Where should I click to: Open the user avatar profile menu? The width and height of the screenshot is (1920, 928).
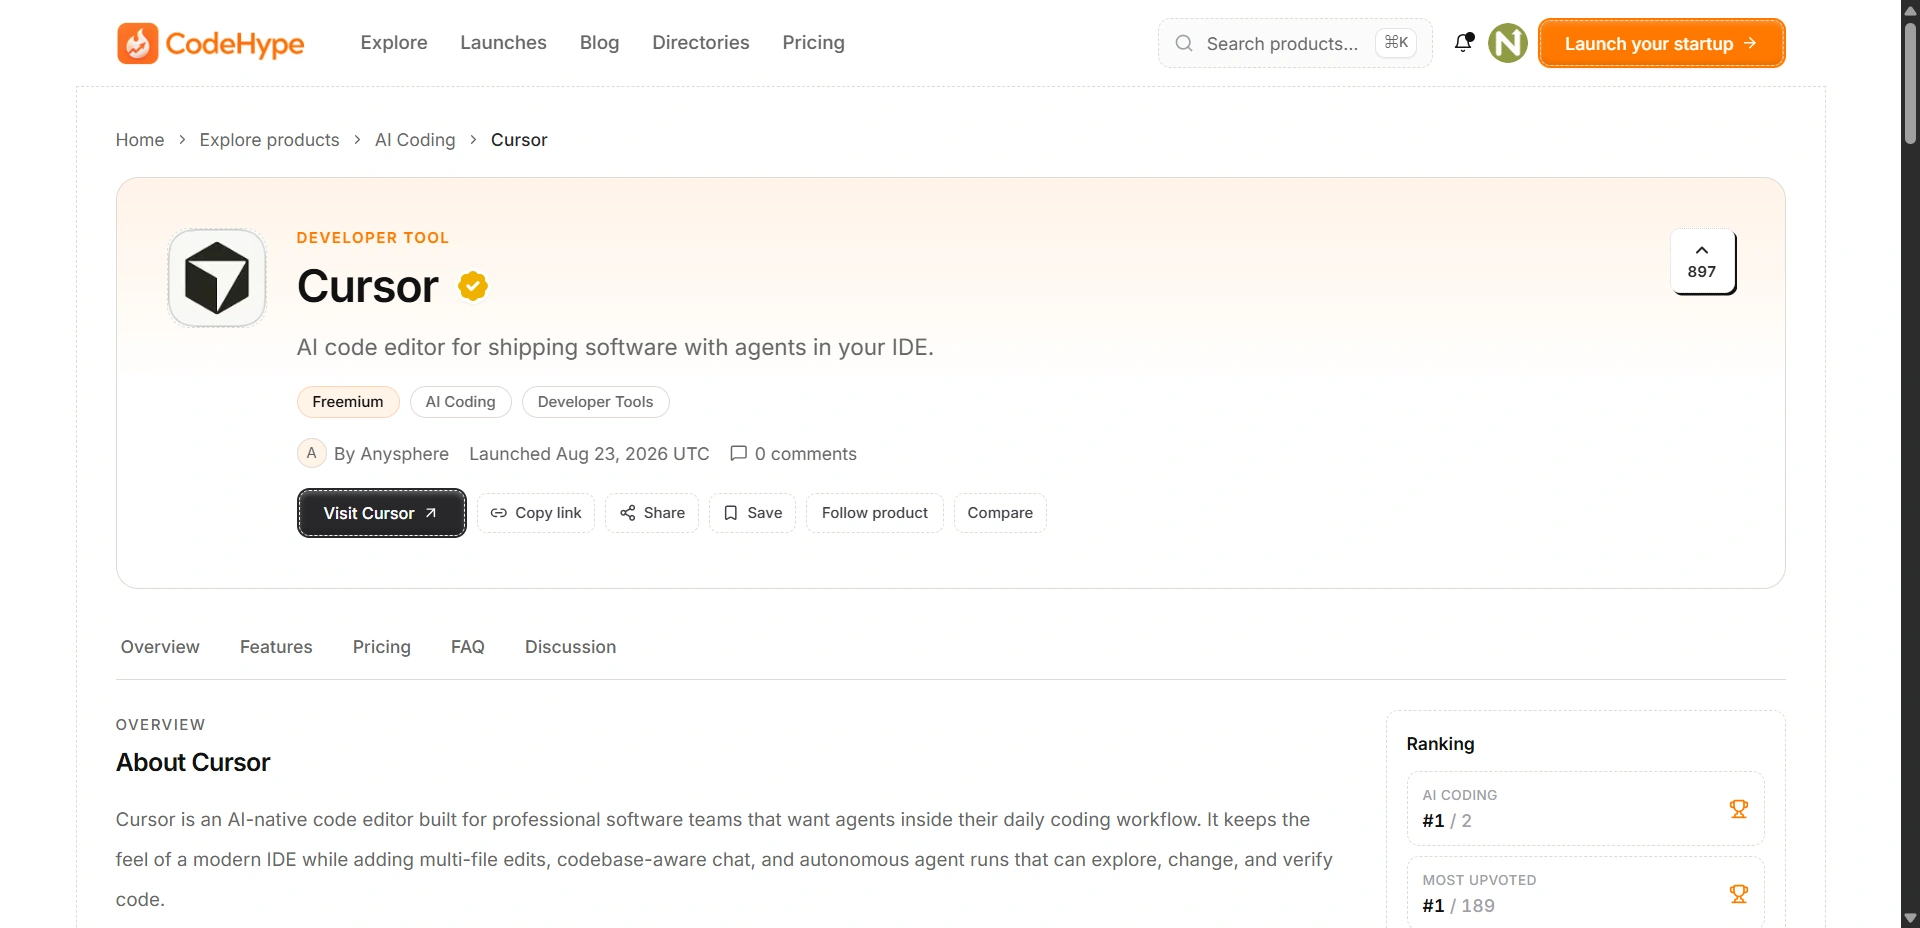tap(1508, 43)
